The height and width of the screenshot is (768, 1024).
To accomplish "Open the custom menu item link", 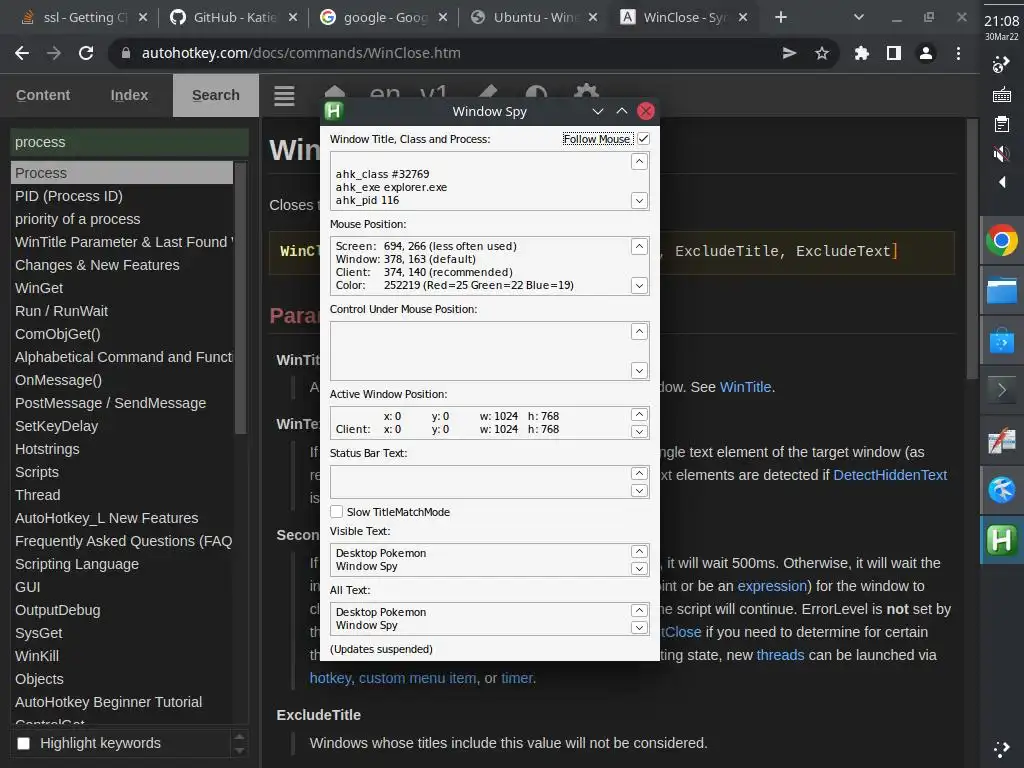I will pyautogui.click(x=417, y=678).
